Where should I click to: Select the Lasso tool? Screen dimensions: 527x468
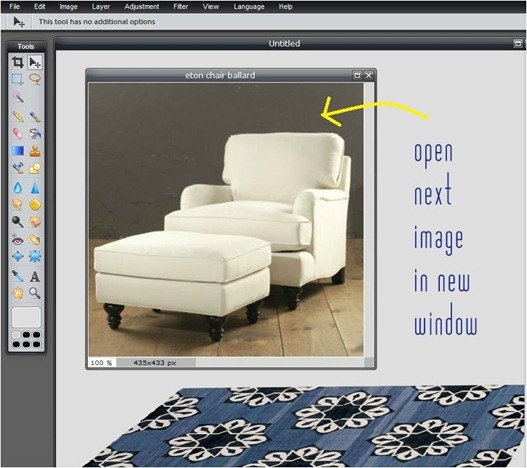35,79
